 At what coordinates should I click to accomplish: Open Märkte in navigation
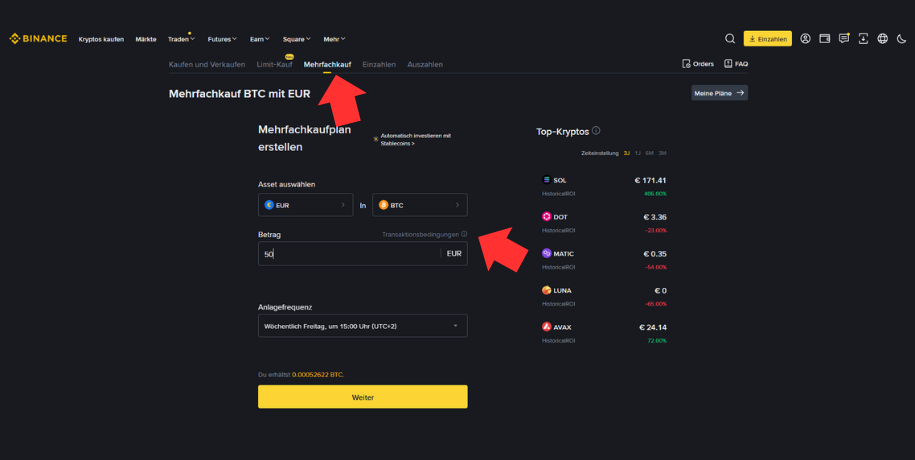coord(146,39)
